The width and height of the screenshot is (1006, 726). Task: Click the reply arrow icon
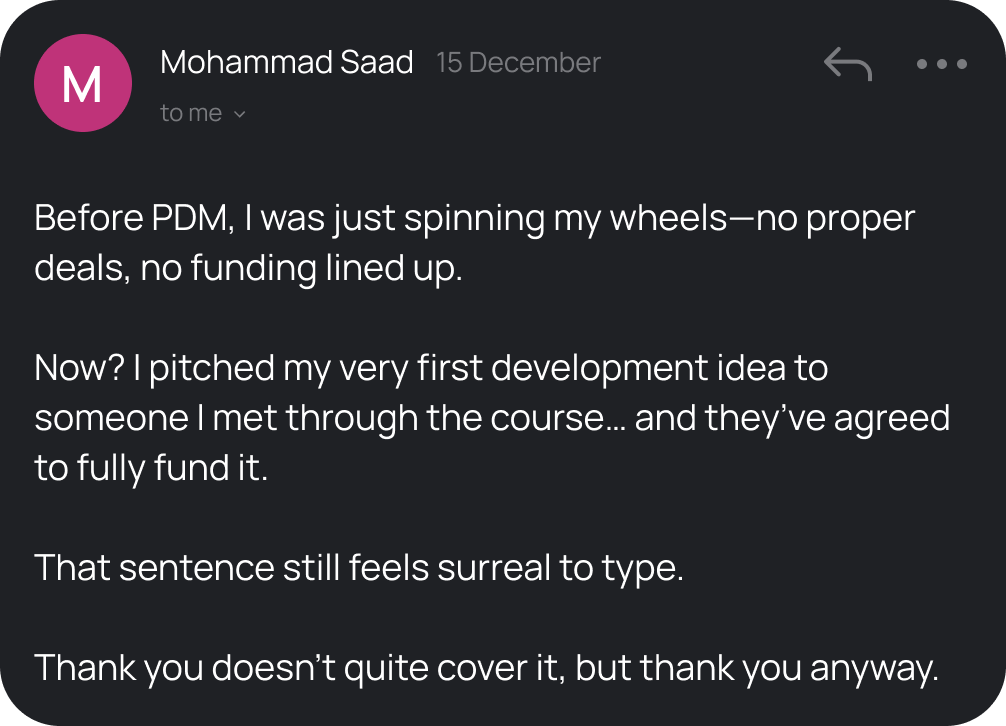click(847, 64)
